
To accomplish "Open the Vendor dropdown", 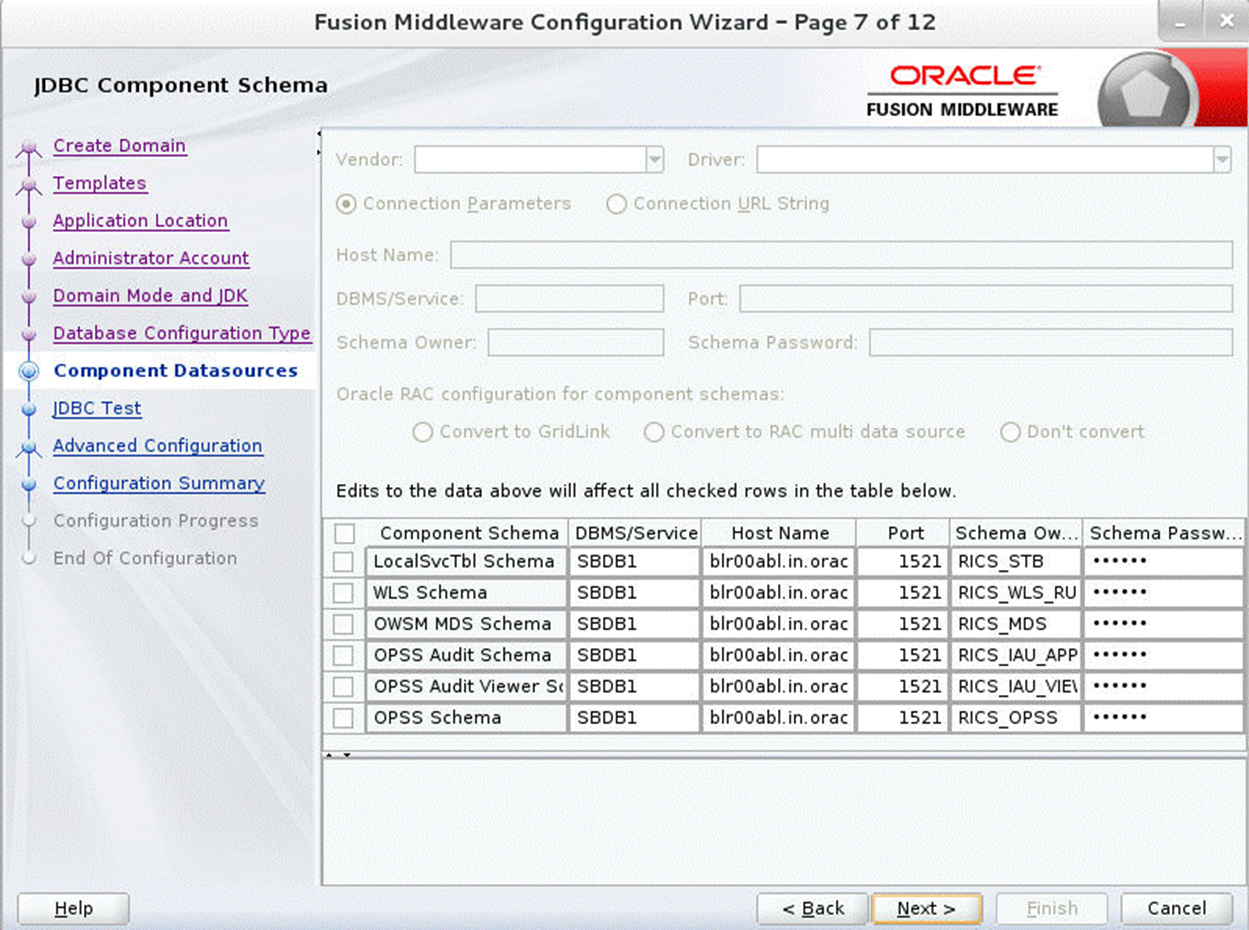I will pos(655,159).
